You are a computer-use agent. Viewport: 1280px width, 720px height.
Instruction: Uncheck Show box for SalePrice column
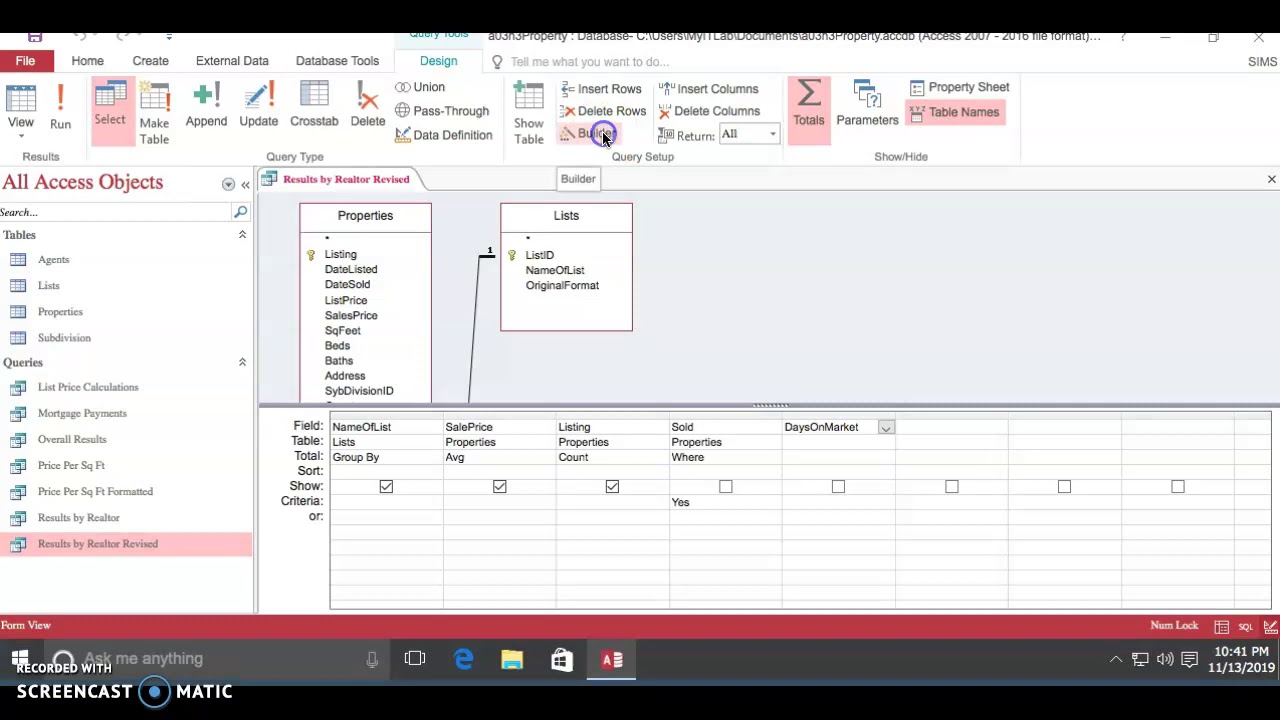coord(499,486)
